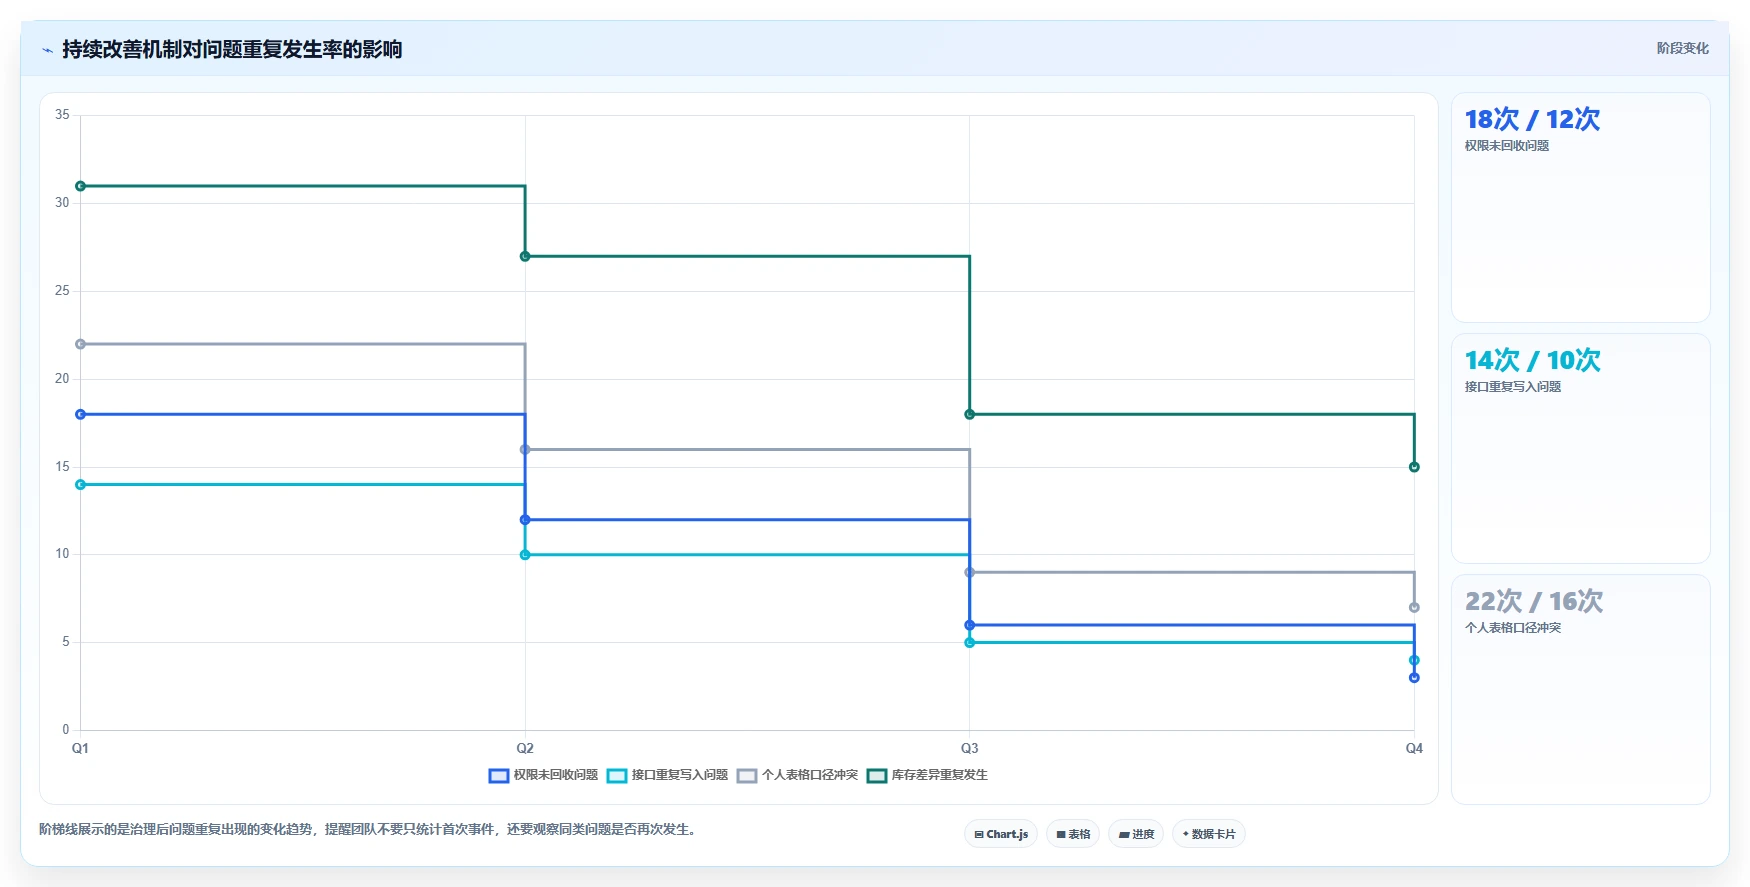Image resolution: width=1750 pixels, height=887 pixels.
Task: Click the Q4 x-axis label
Action: (1414, 749)
